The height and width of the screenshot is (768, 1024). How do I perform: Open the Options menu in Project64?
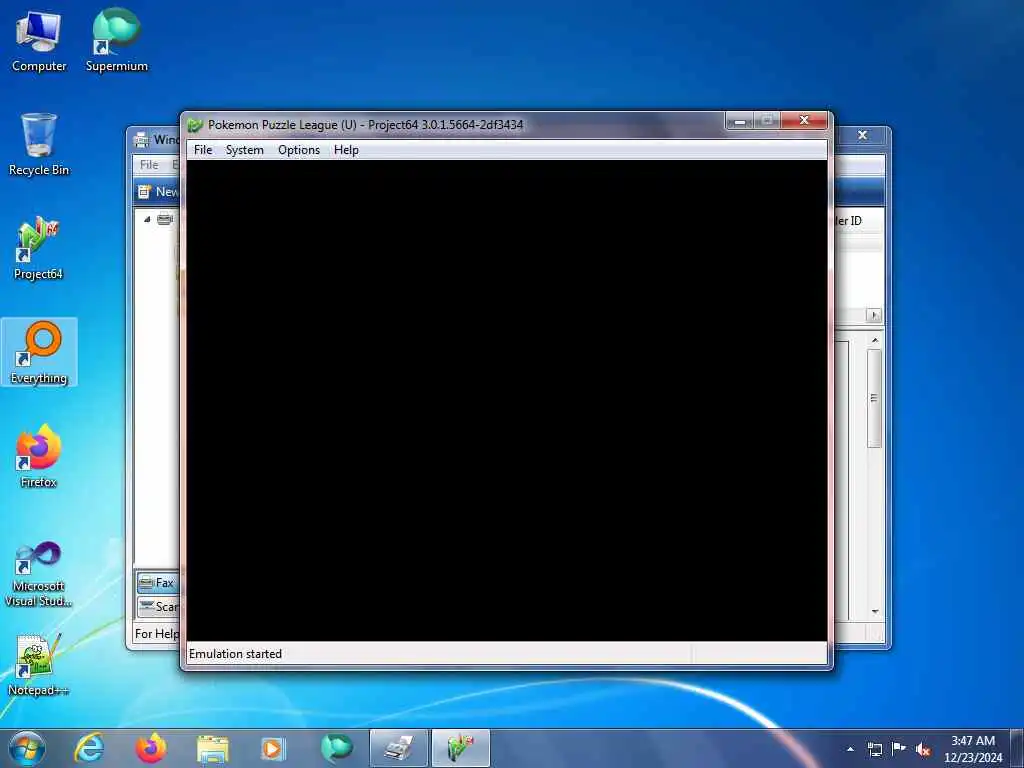coord(298,150)
